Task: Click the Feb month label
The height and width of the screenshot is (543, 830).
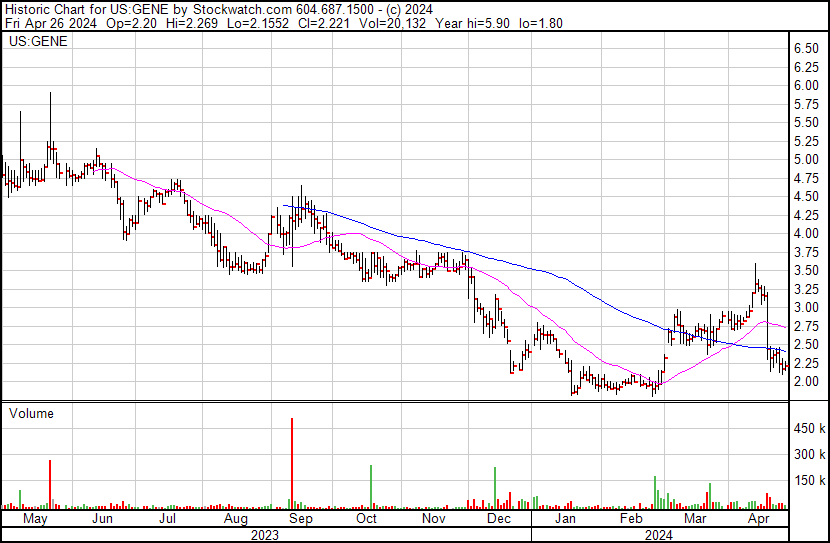Action: click(631, 519)
